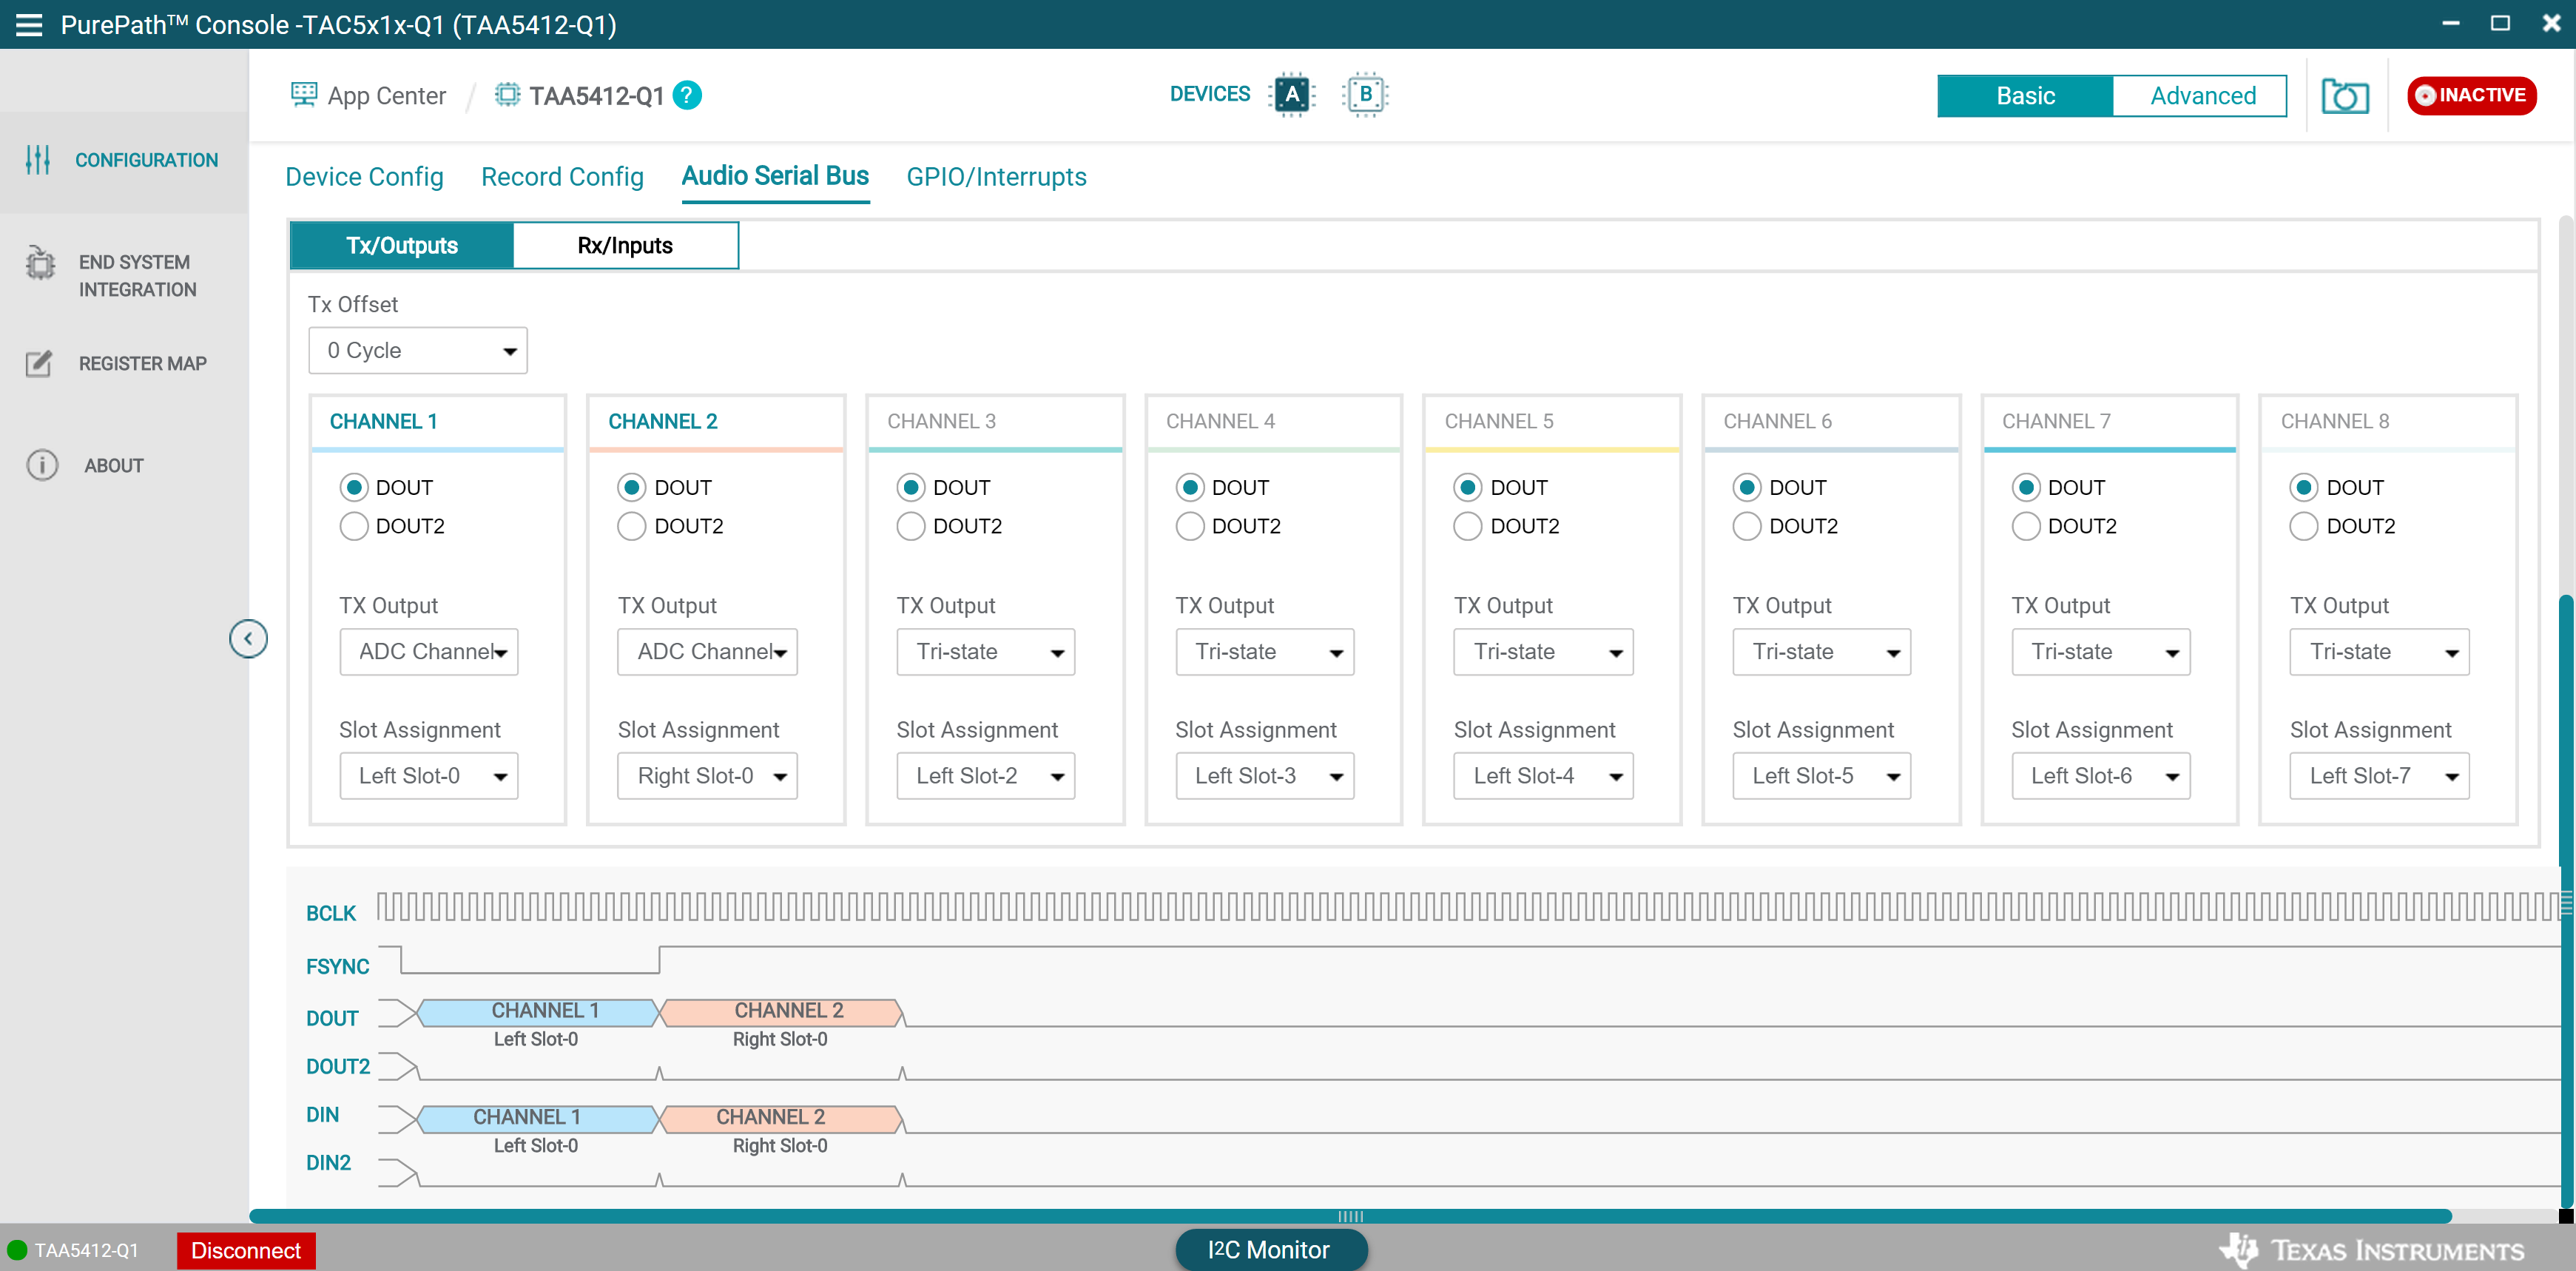The width and height of the screenshot is (2576, 1271).
Task: Select device B chip icon
Action: (1365, 95)
